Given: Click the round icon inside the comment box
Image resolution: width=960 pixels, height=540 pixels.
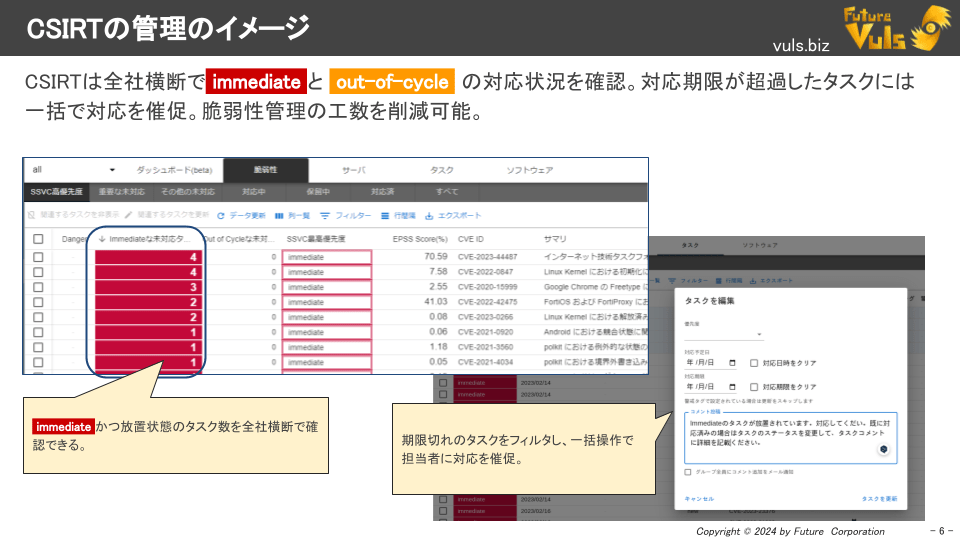Looking at the screenshot, I should [883, 450].
